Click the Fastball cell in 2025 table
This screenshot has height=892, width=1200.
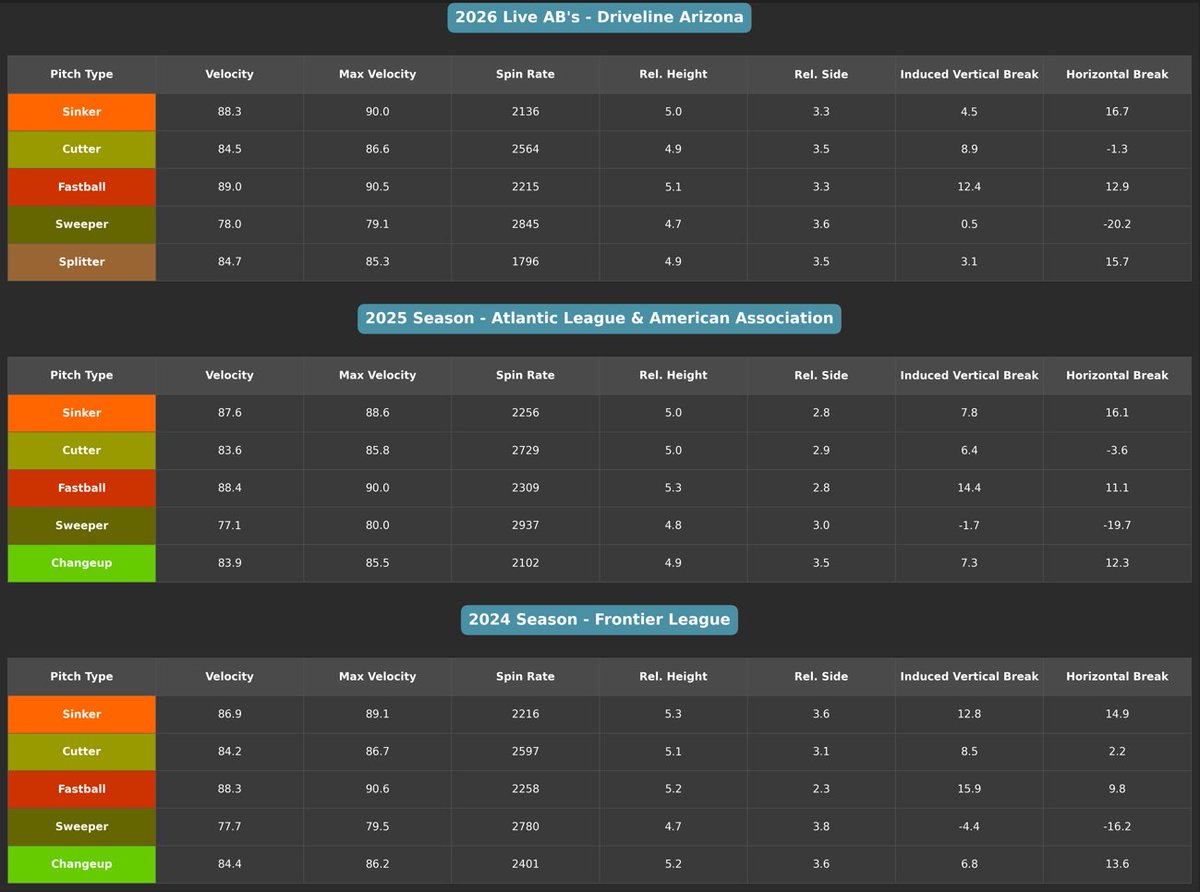[x=82, y=488]
